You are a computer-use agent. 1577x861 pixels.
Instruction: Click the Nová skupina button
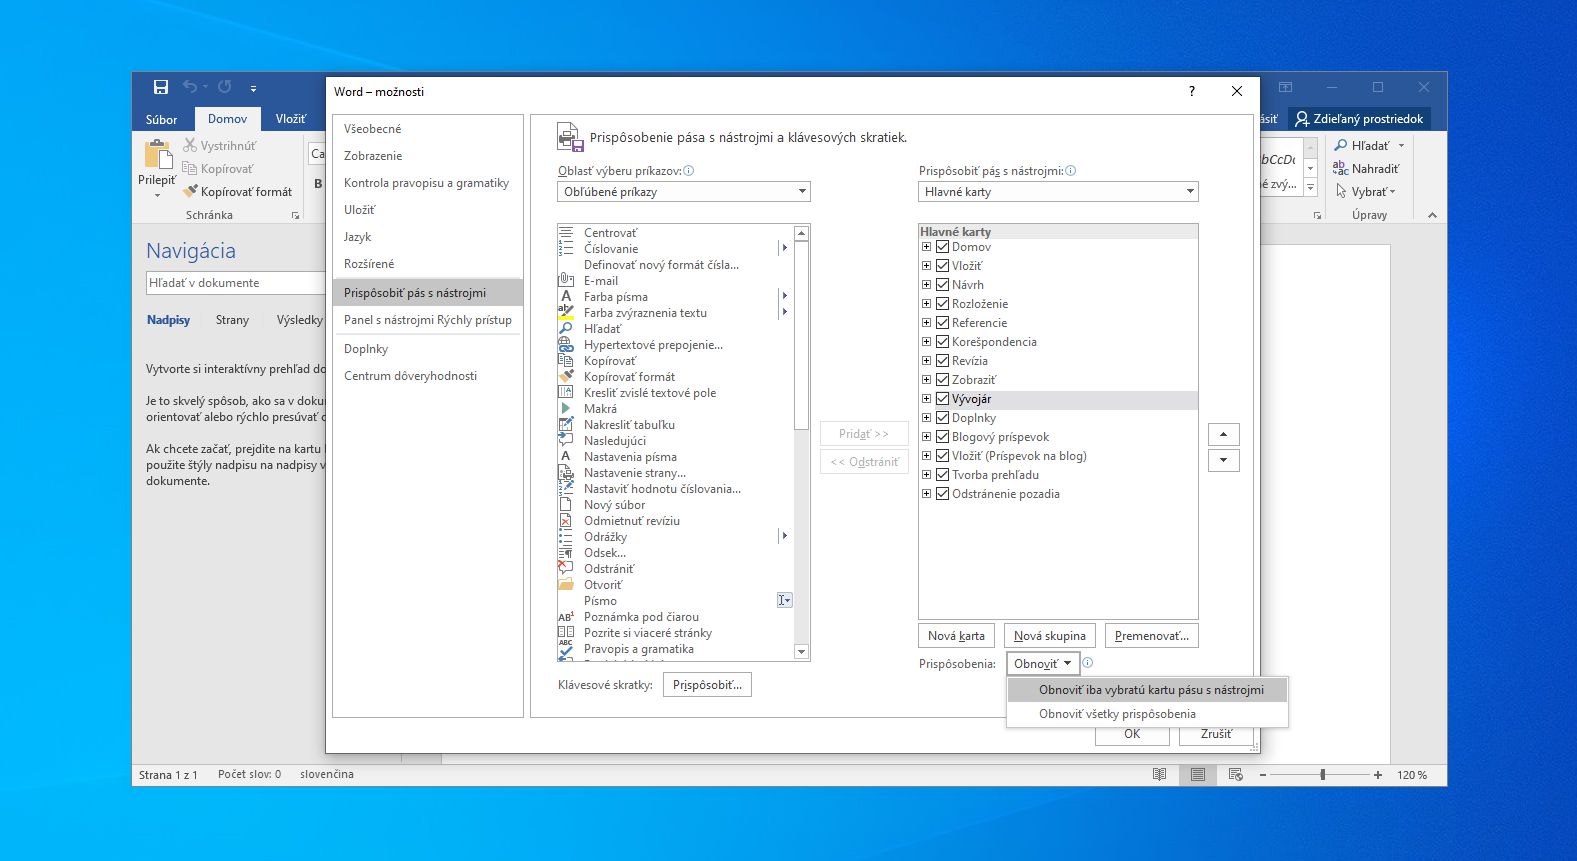click(1050, 636)
